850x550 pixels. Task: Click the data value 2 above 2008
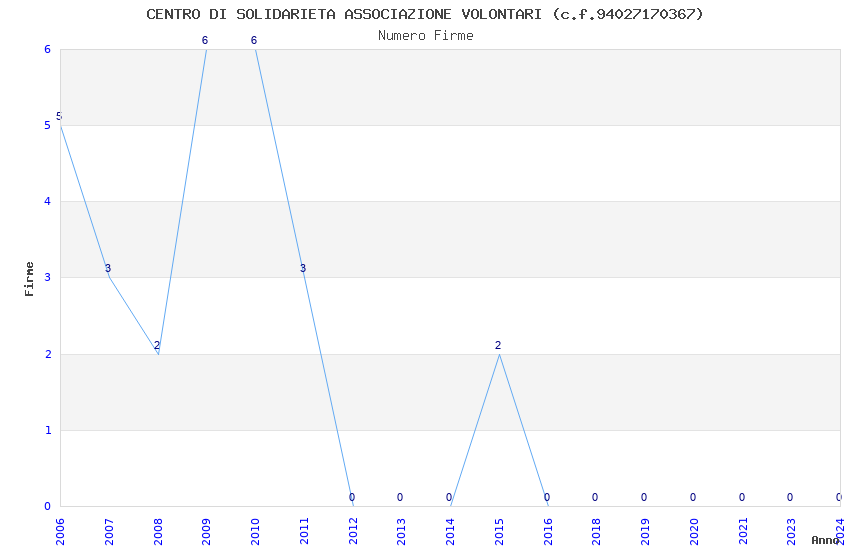(x=157, y=345)
